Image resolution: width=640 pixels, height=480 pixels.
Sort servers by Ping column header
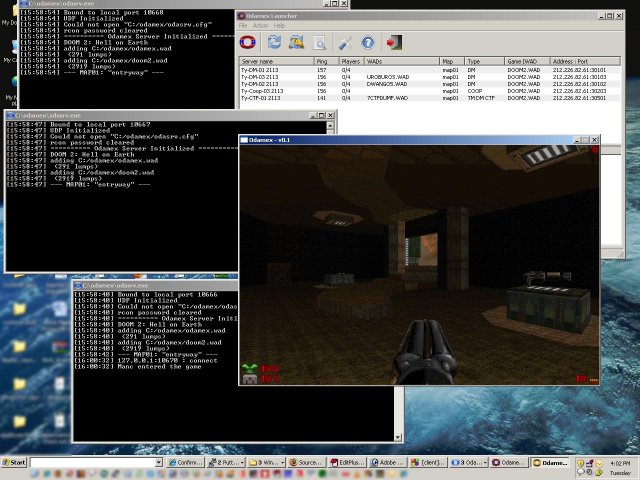coord(326,61)
